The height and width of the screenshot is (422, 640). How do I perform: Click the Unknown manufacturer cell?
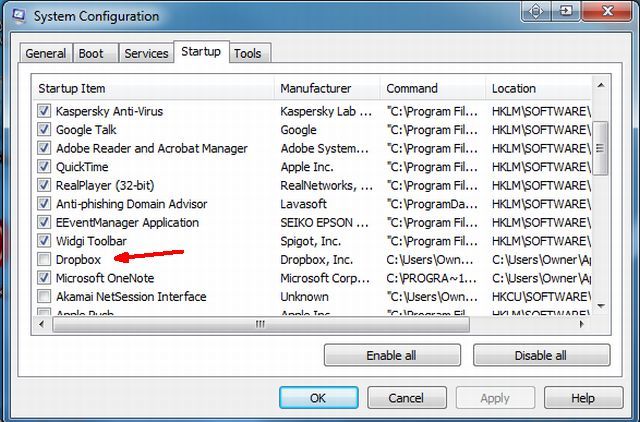304,297
